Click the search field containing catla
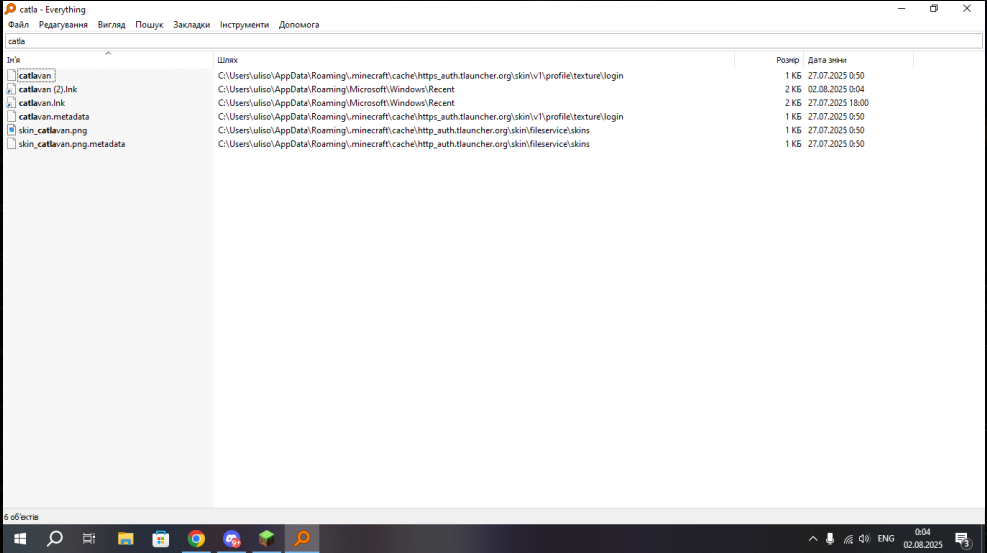Screen dimensions: 987x553 pyautogui.click(x=494, y=41)
